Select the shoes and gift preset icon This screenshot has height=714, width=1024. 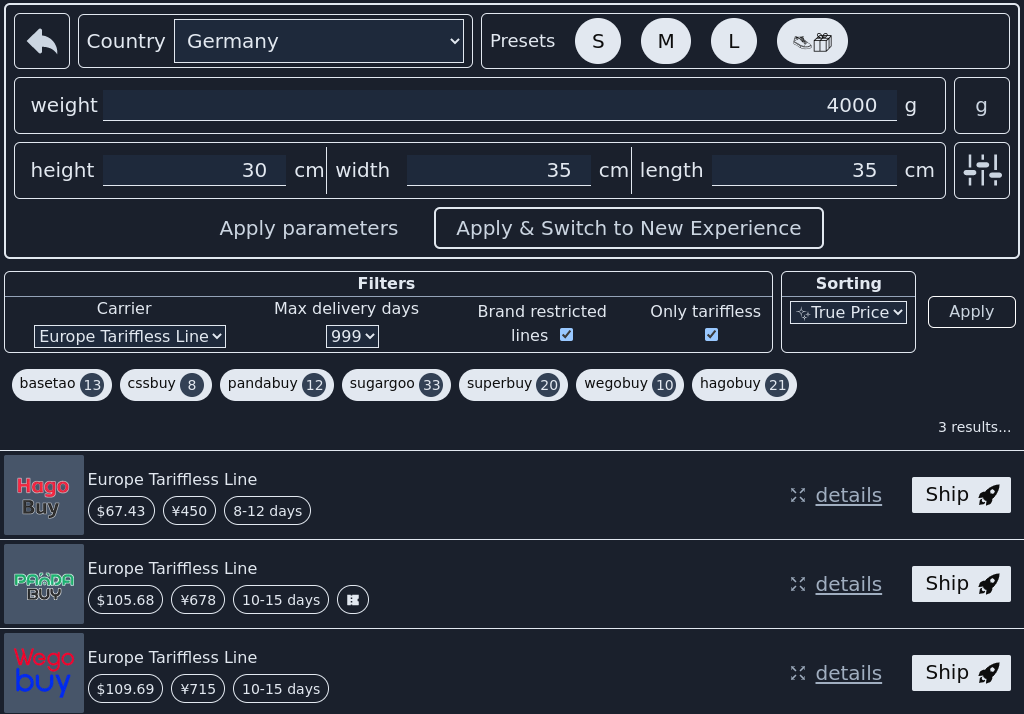[x=812, y=41]
